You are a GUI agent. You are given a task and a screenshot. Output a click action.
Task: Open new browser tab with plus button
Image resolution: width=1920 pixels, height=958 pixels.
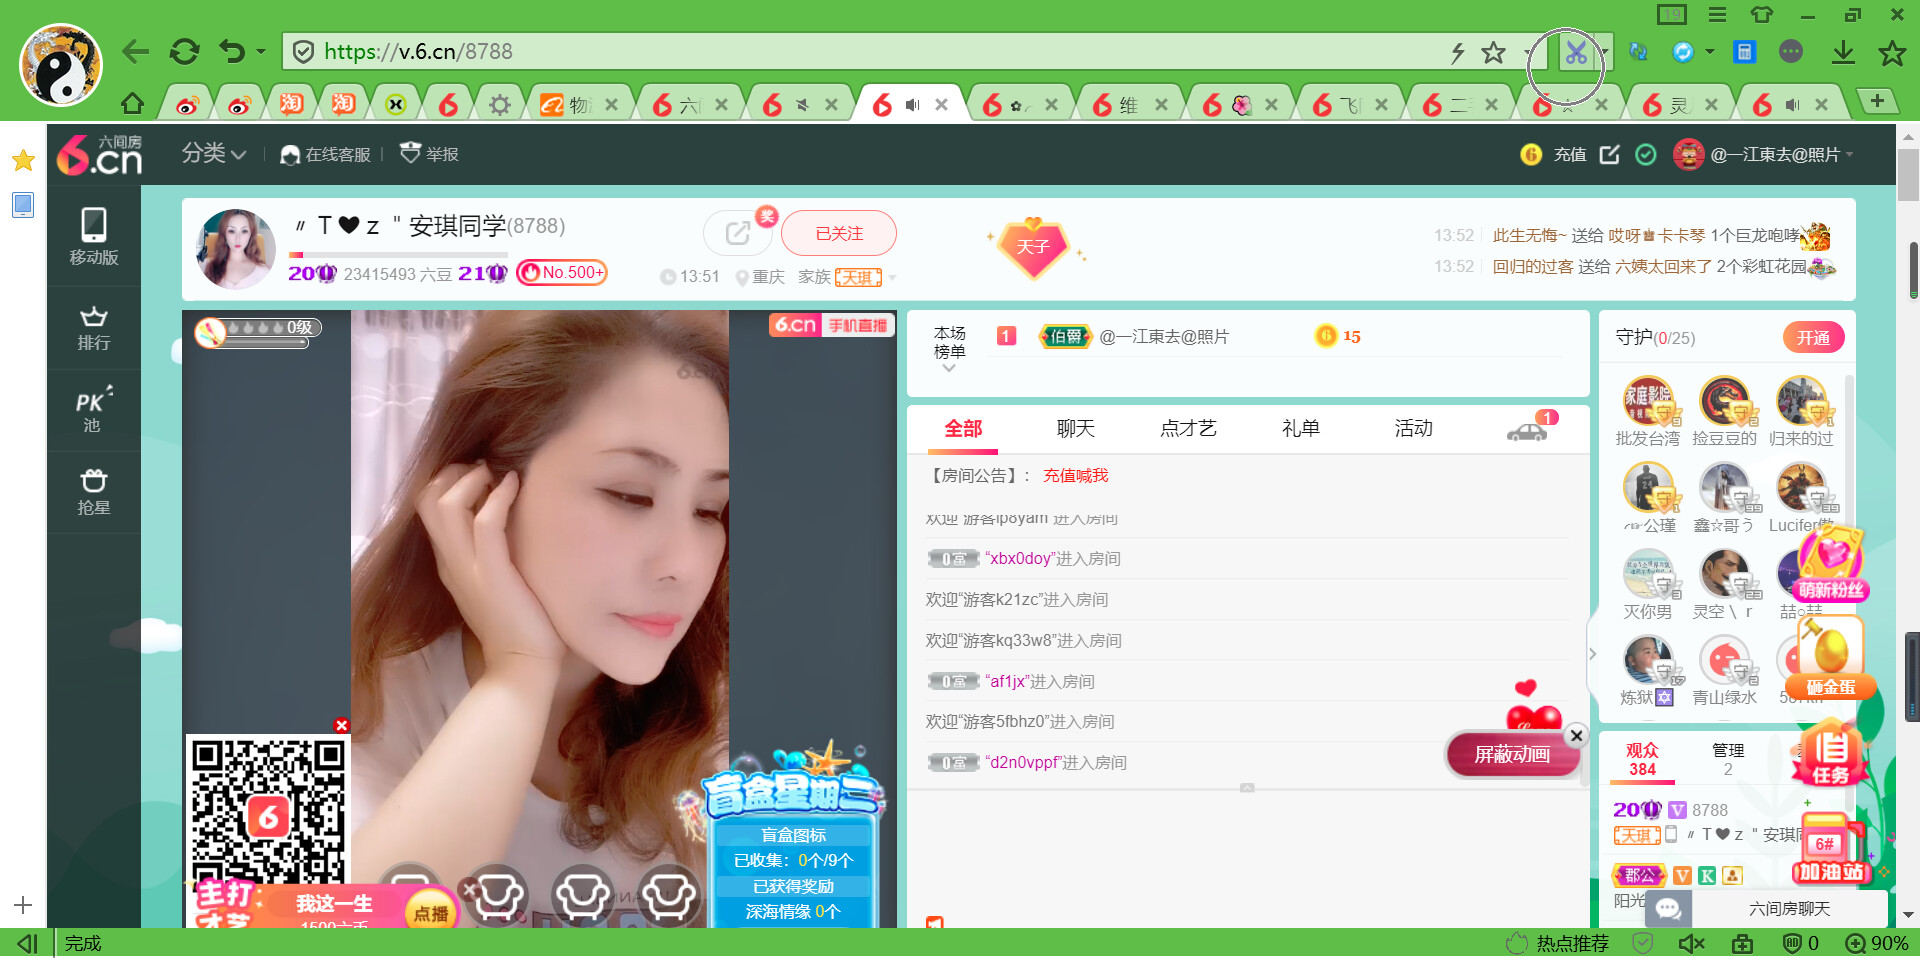[x=1878, y=101]
